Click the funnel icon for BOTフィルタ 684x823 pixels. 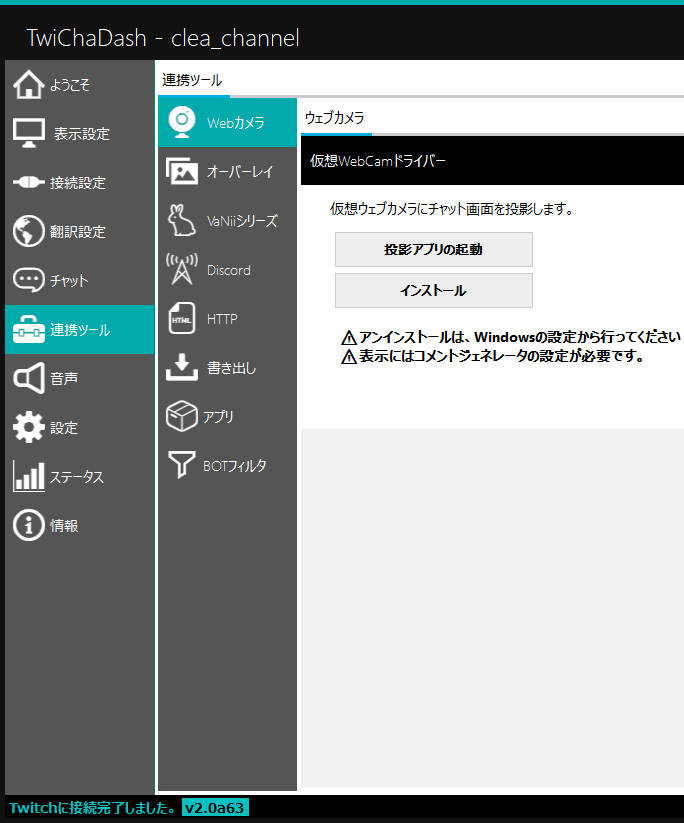(182, 465)
